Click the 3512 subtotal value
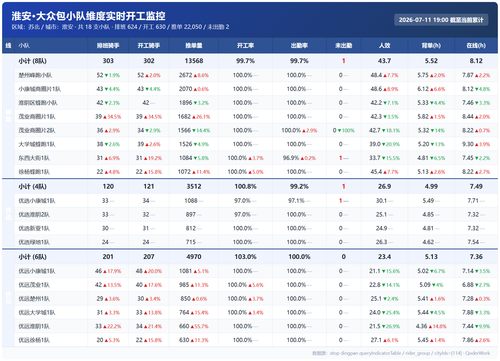 pyautogui.click(x=194, y=187)
